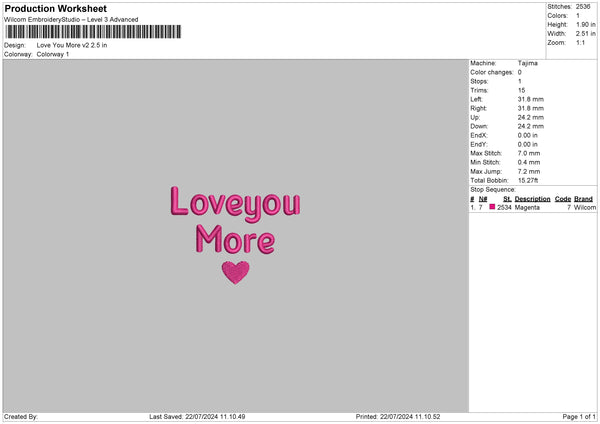Click the barcode under the header

click(x=93, y=32)
